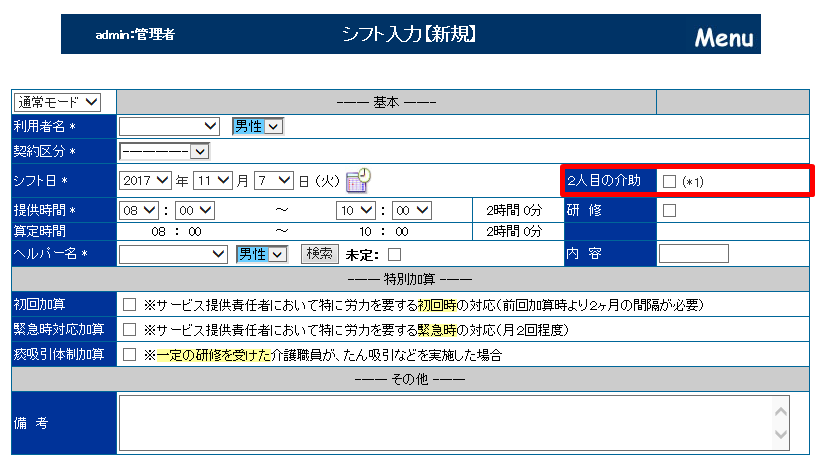Select the shift year 2017 dropdown
The height and width of the screenshot is (467, 823).
click(x=146, y=181)
